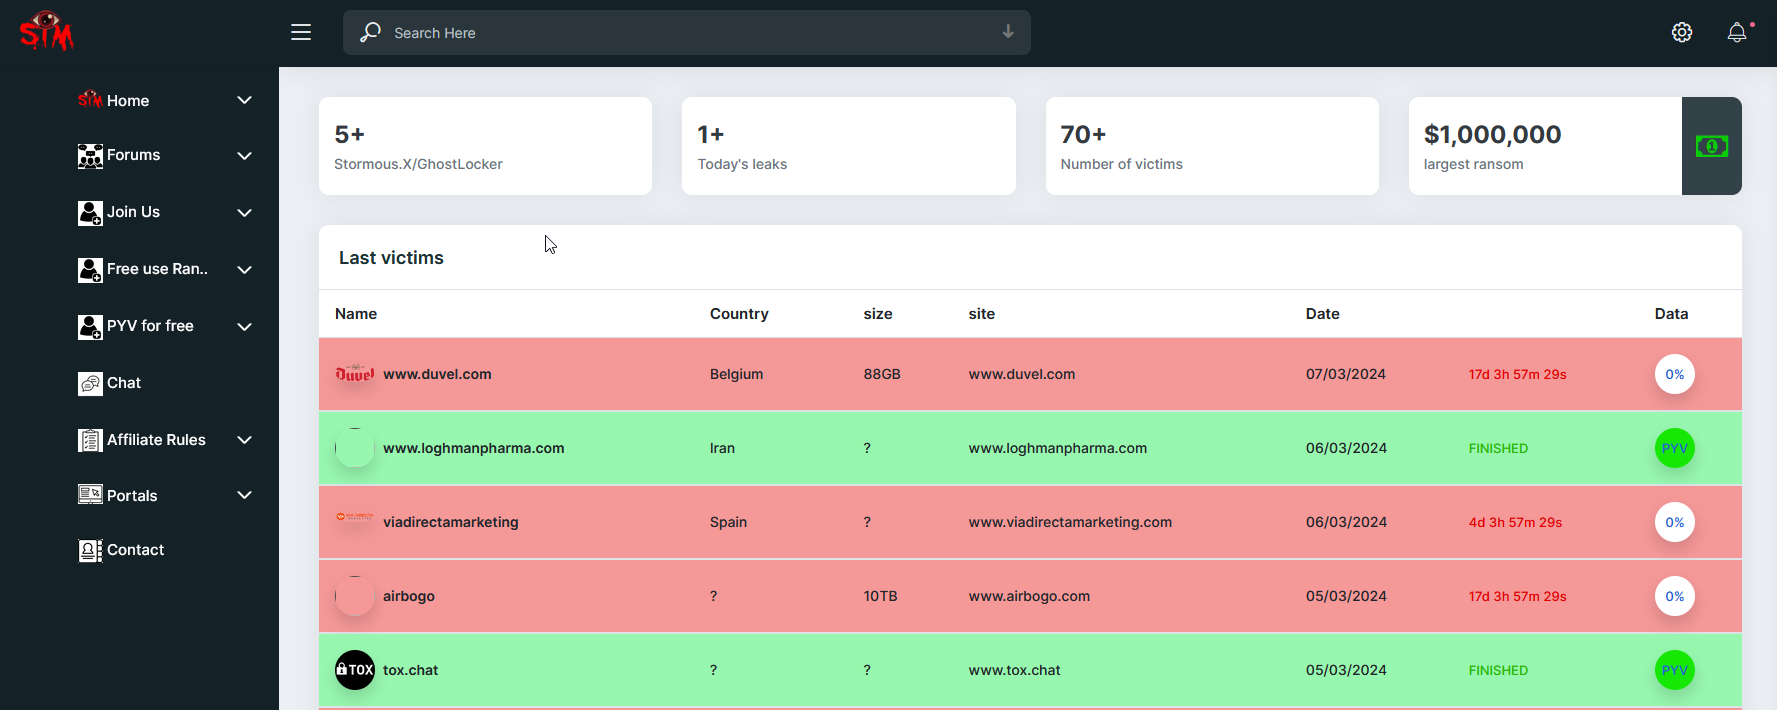Click the PYV badge in the tox.chat row
Image resolution: width=1777 pixels, height=710 pixels.
pyautogui.click(x=1675, y=670)
